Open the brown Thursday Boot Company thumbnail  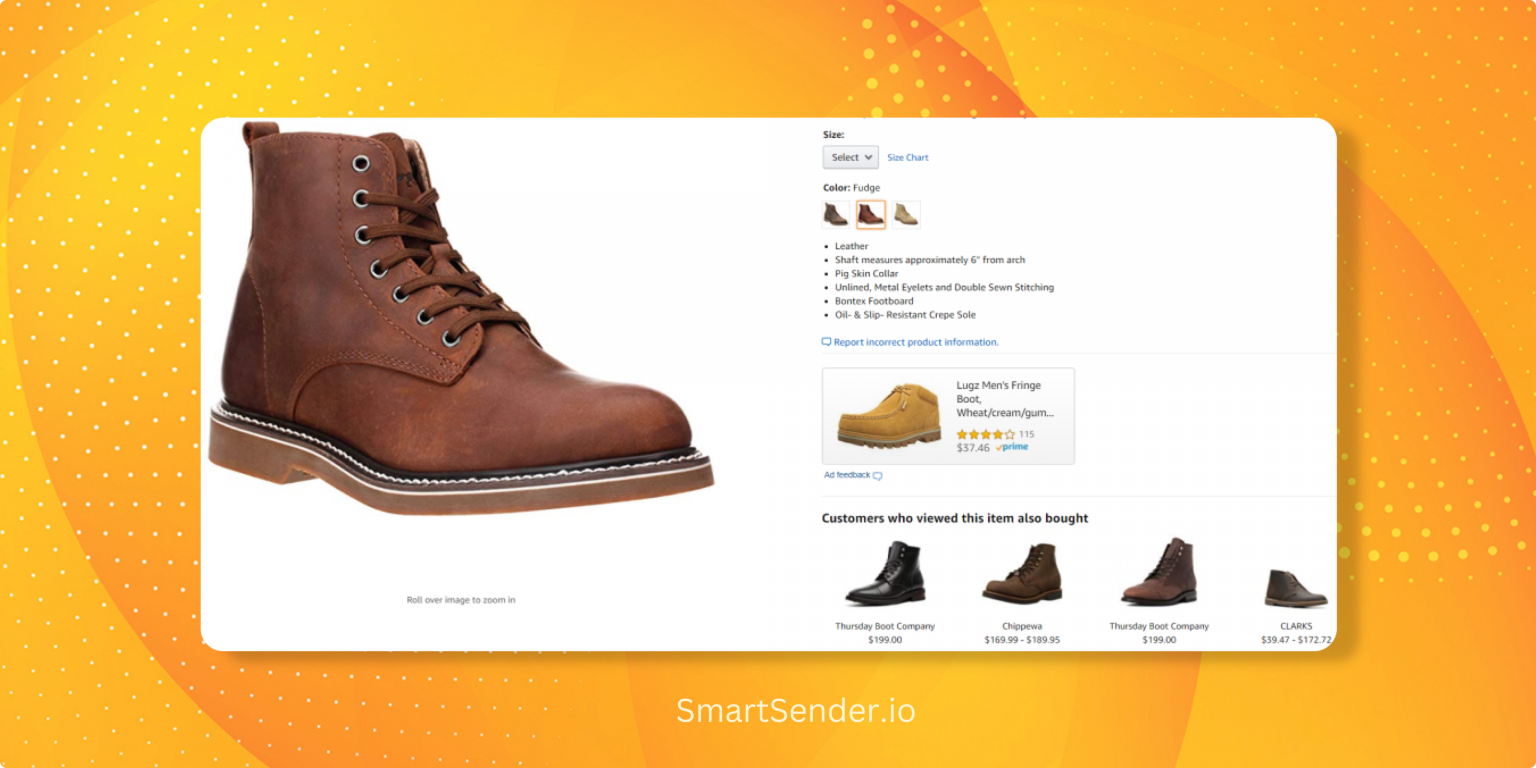pyautogui.click(x=1159, y=572)
